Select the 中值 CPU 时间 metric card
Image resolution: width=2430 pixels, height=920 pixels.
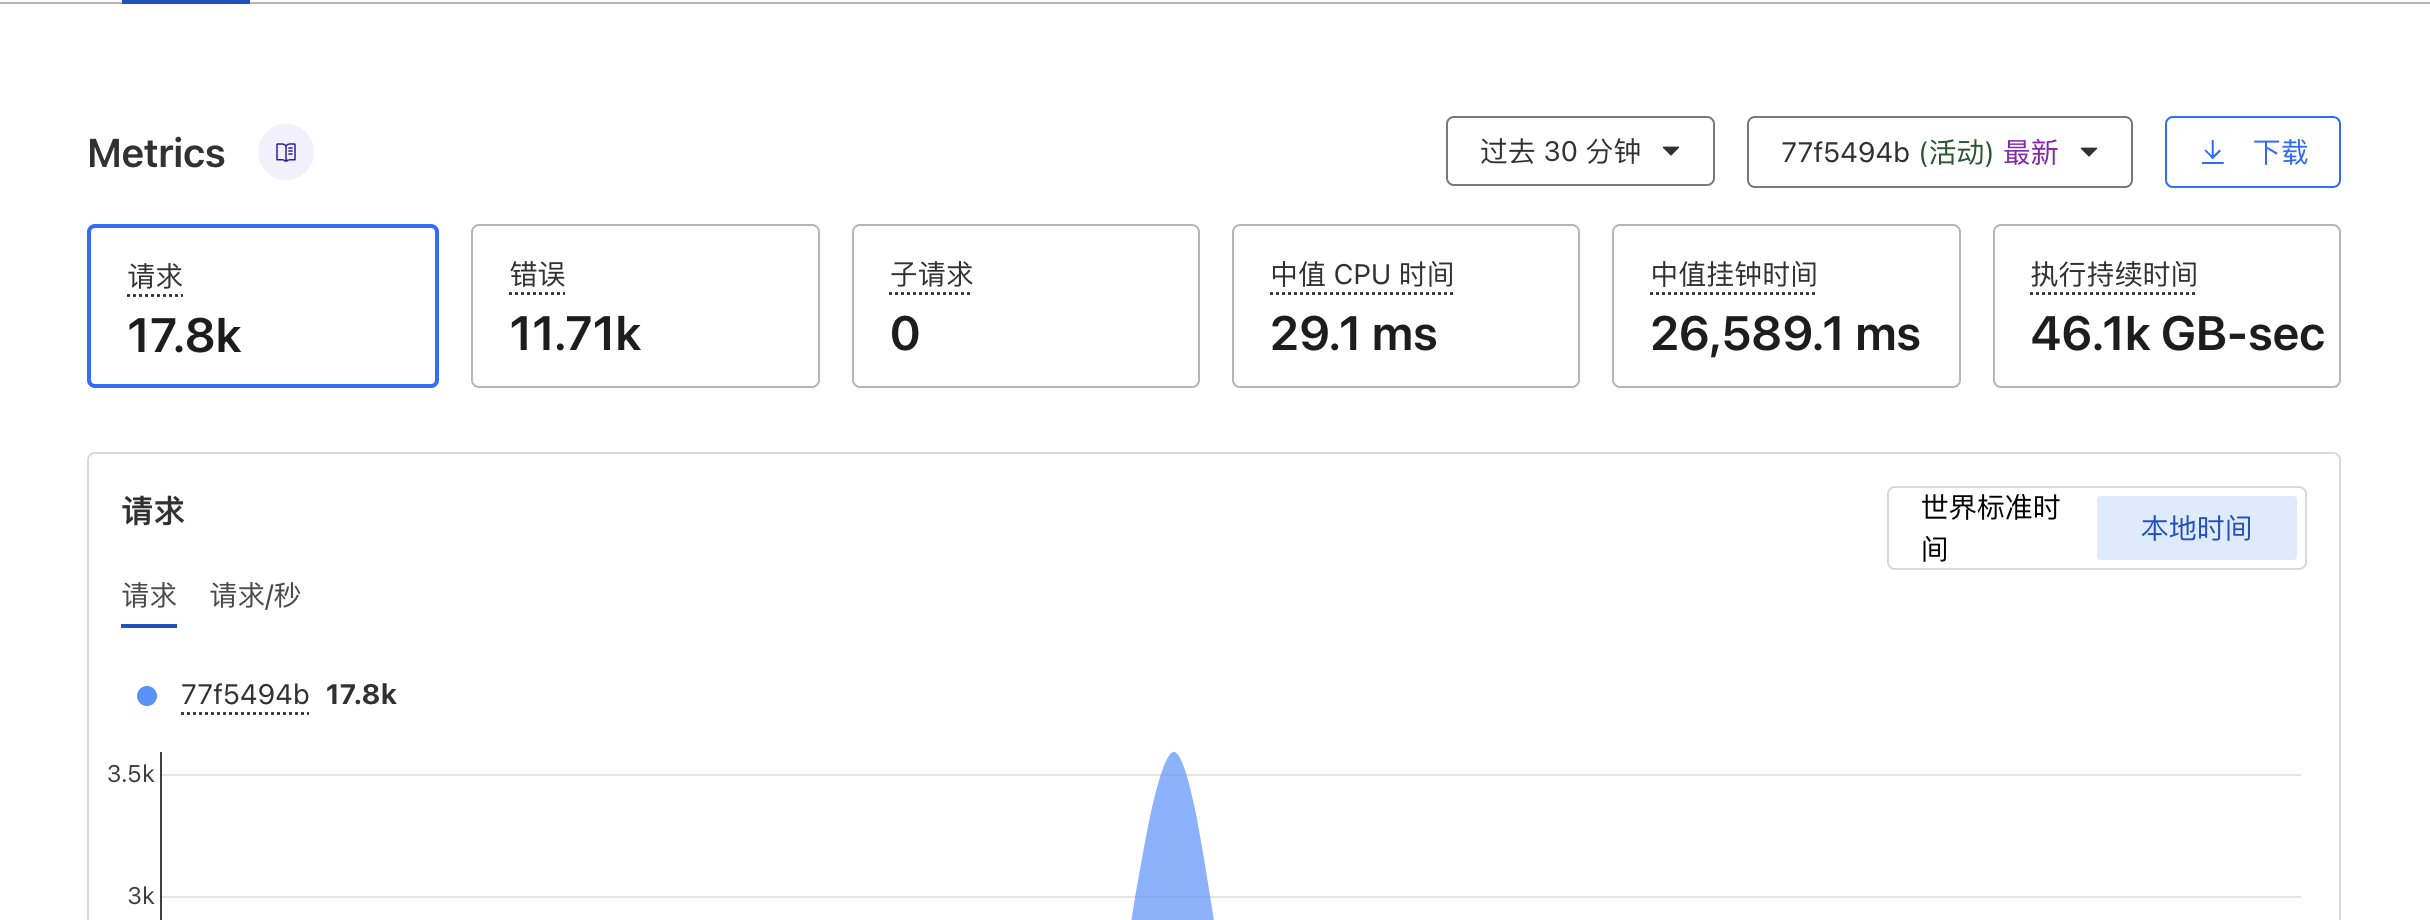(1405, 306)
